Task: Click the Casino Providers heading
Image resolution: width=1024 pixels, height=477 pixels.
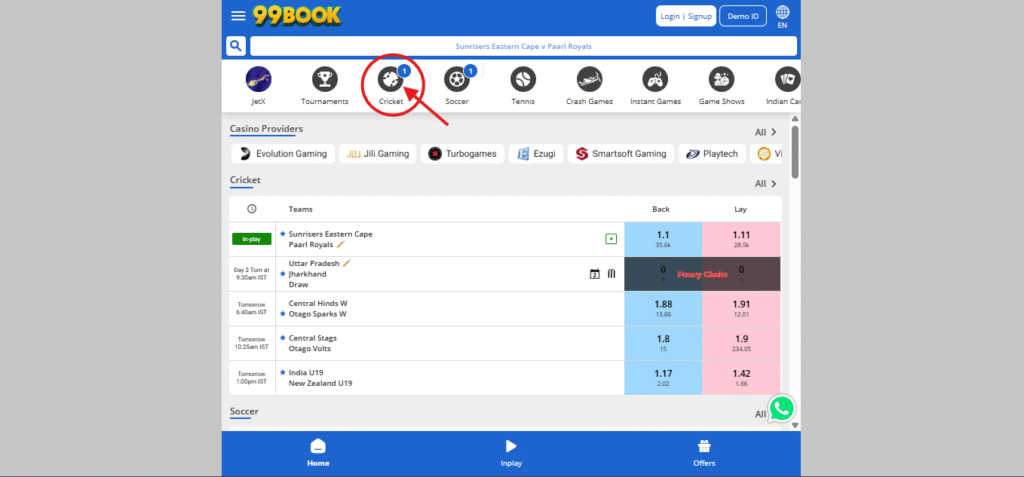Action: (266, 129)
